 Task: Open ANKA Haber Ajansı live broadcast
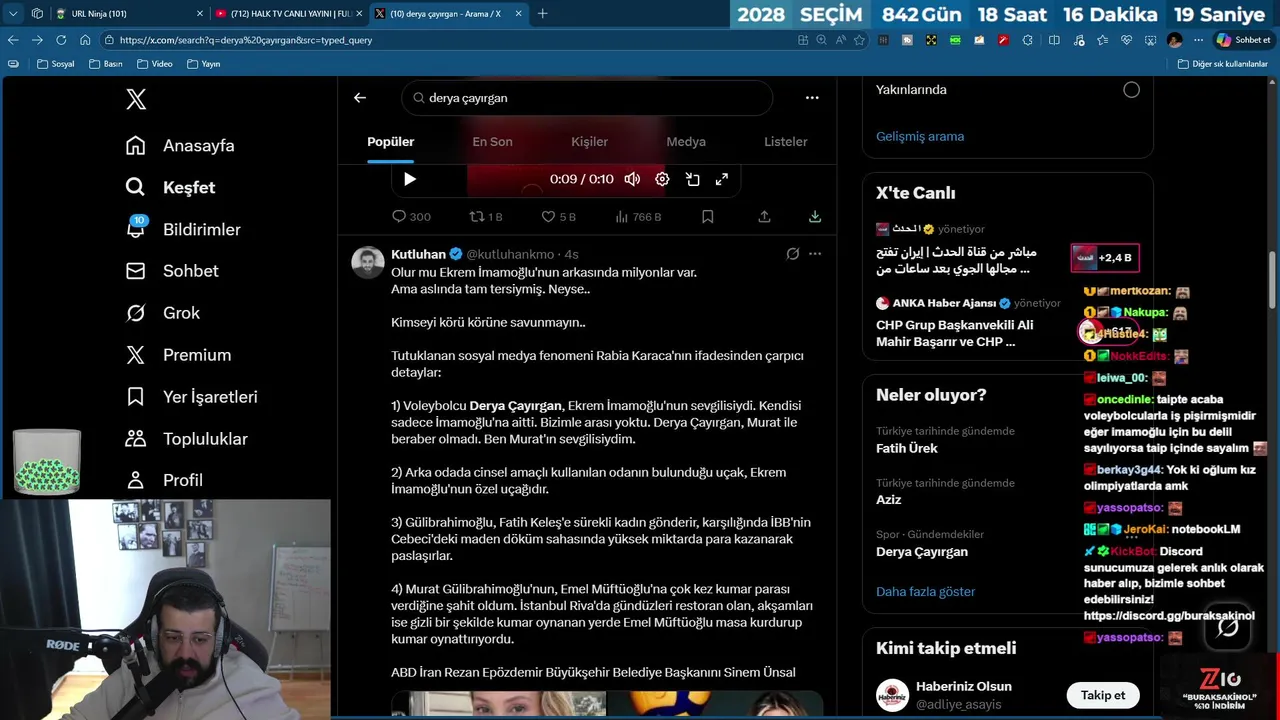(970, 322)
